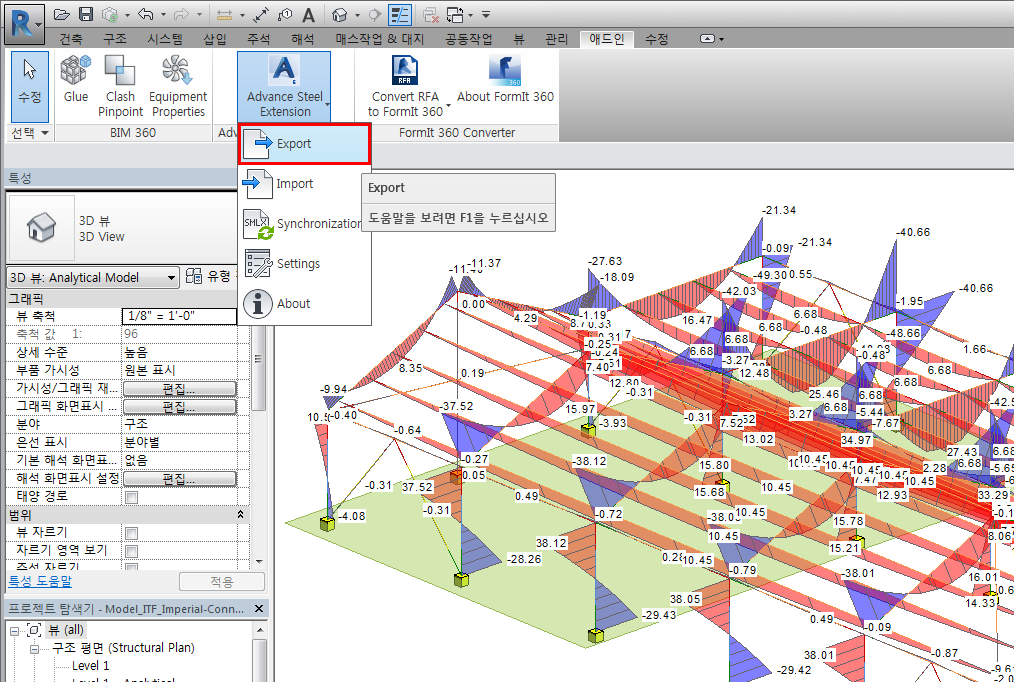Open the Properties help link
Image resolution: width=1014 pixels, height=682 pixels.
tap(40, 581)
